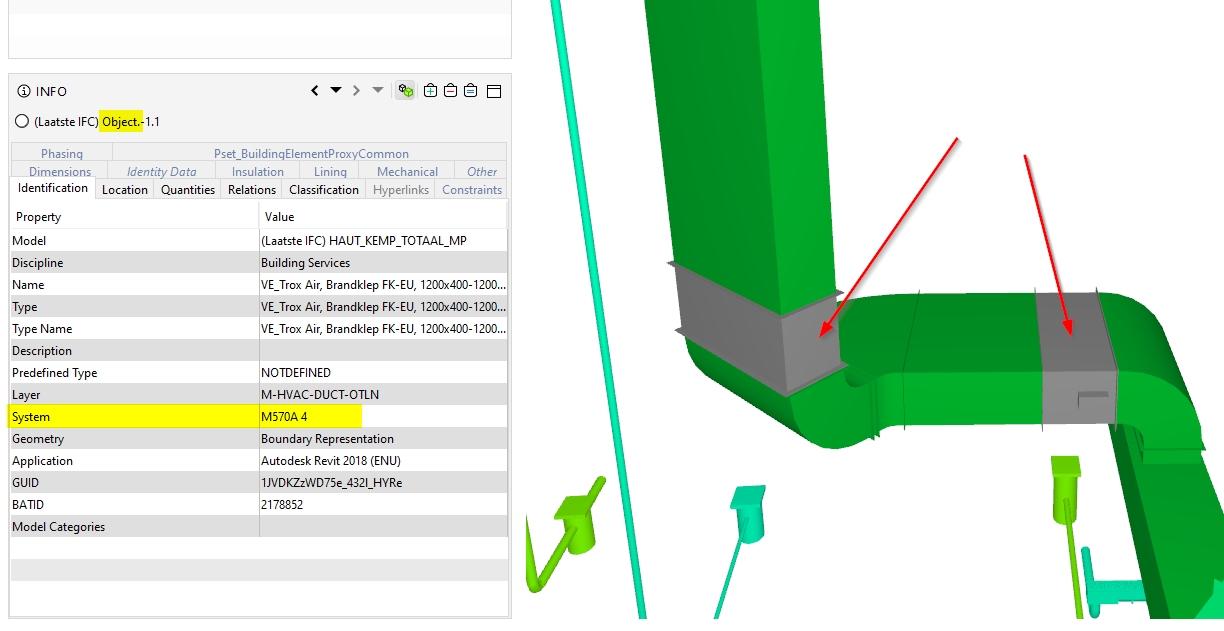Switch to the Location tab

click(125, 189)
